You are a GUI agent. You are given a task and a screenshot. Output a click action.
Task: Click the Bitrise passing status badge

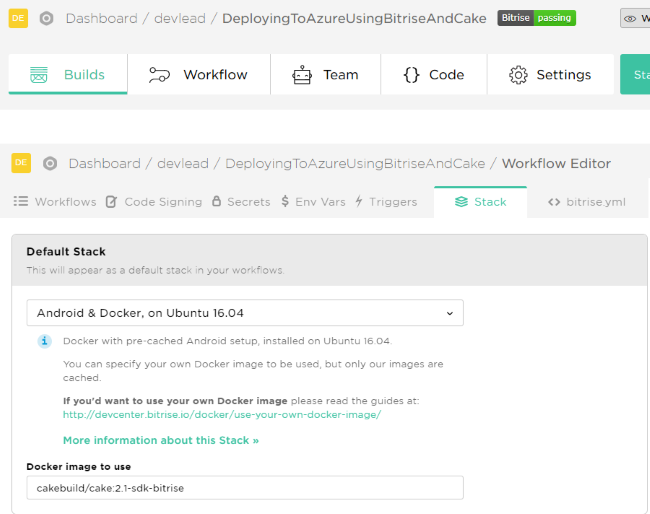click(x=536, y=18)
